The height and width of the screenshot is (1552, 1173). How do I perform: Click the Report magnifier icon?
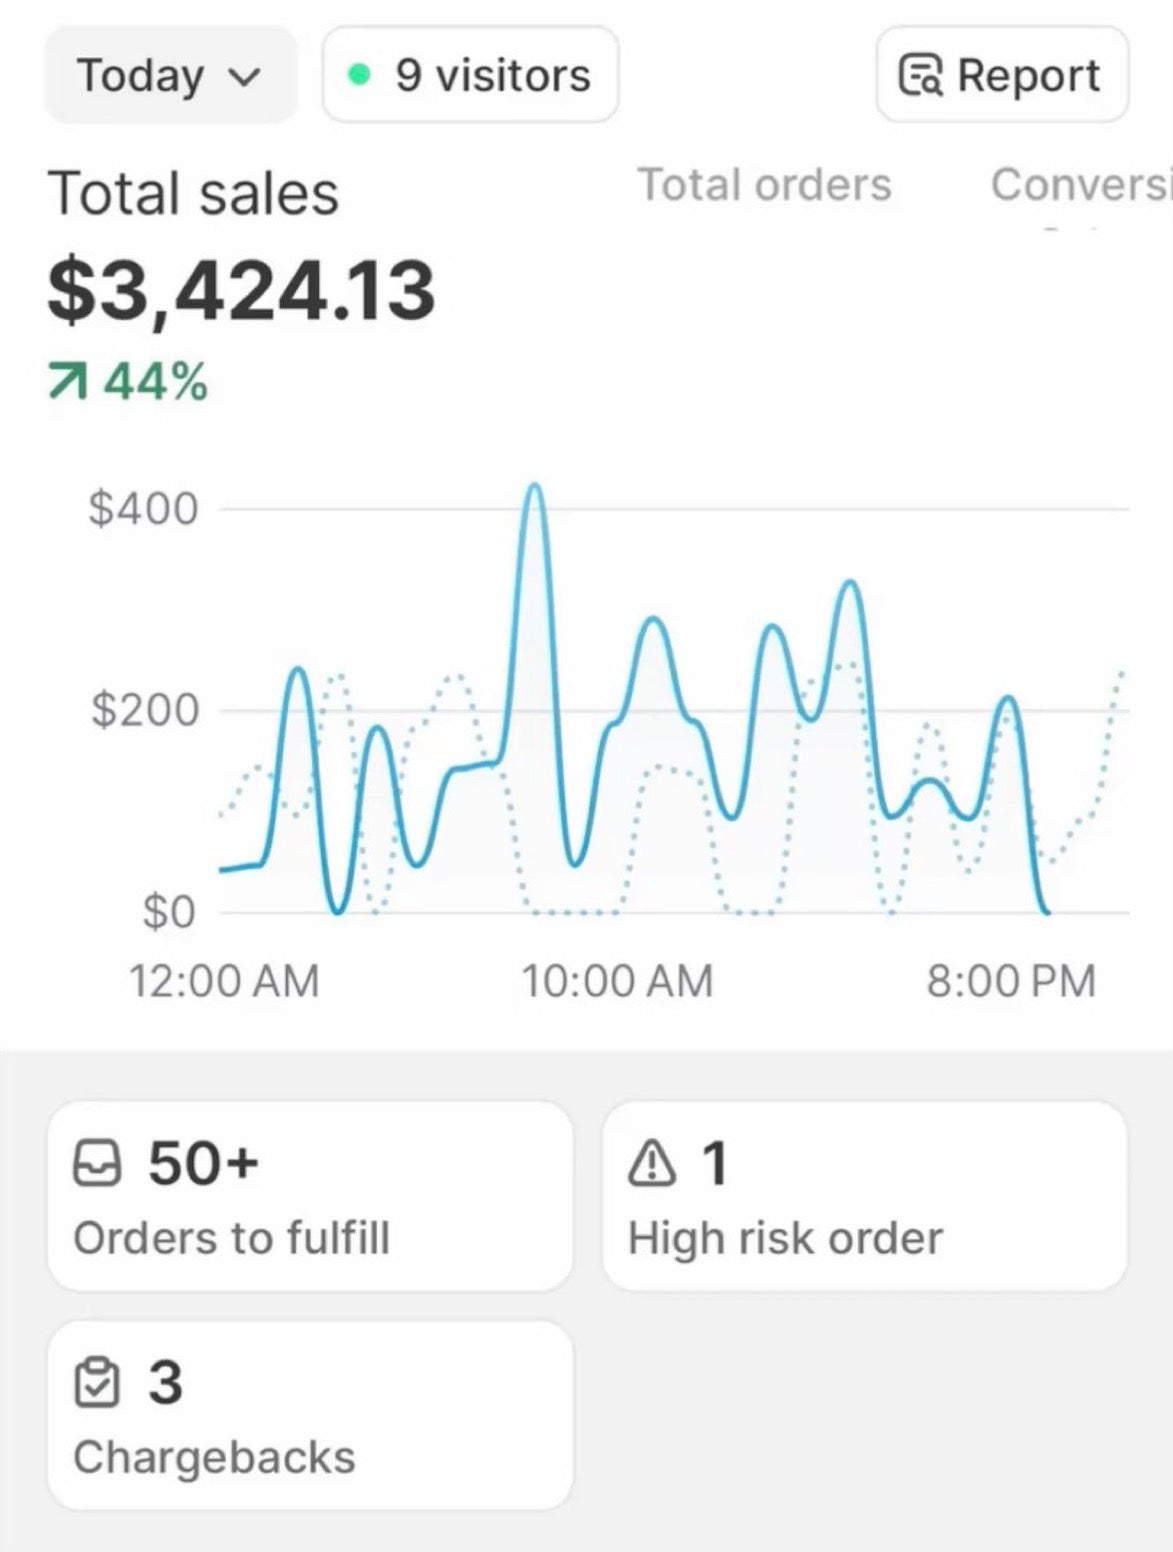920,76
